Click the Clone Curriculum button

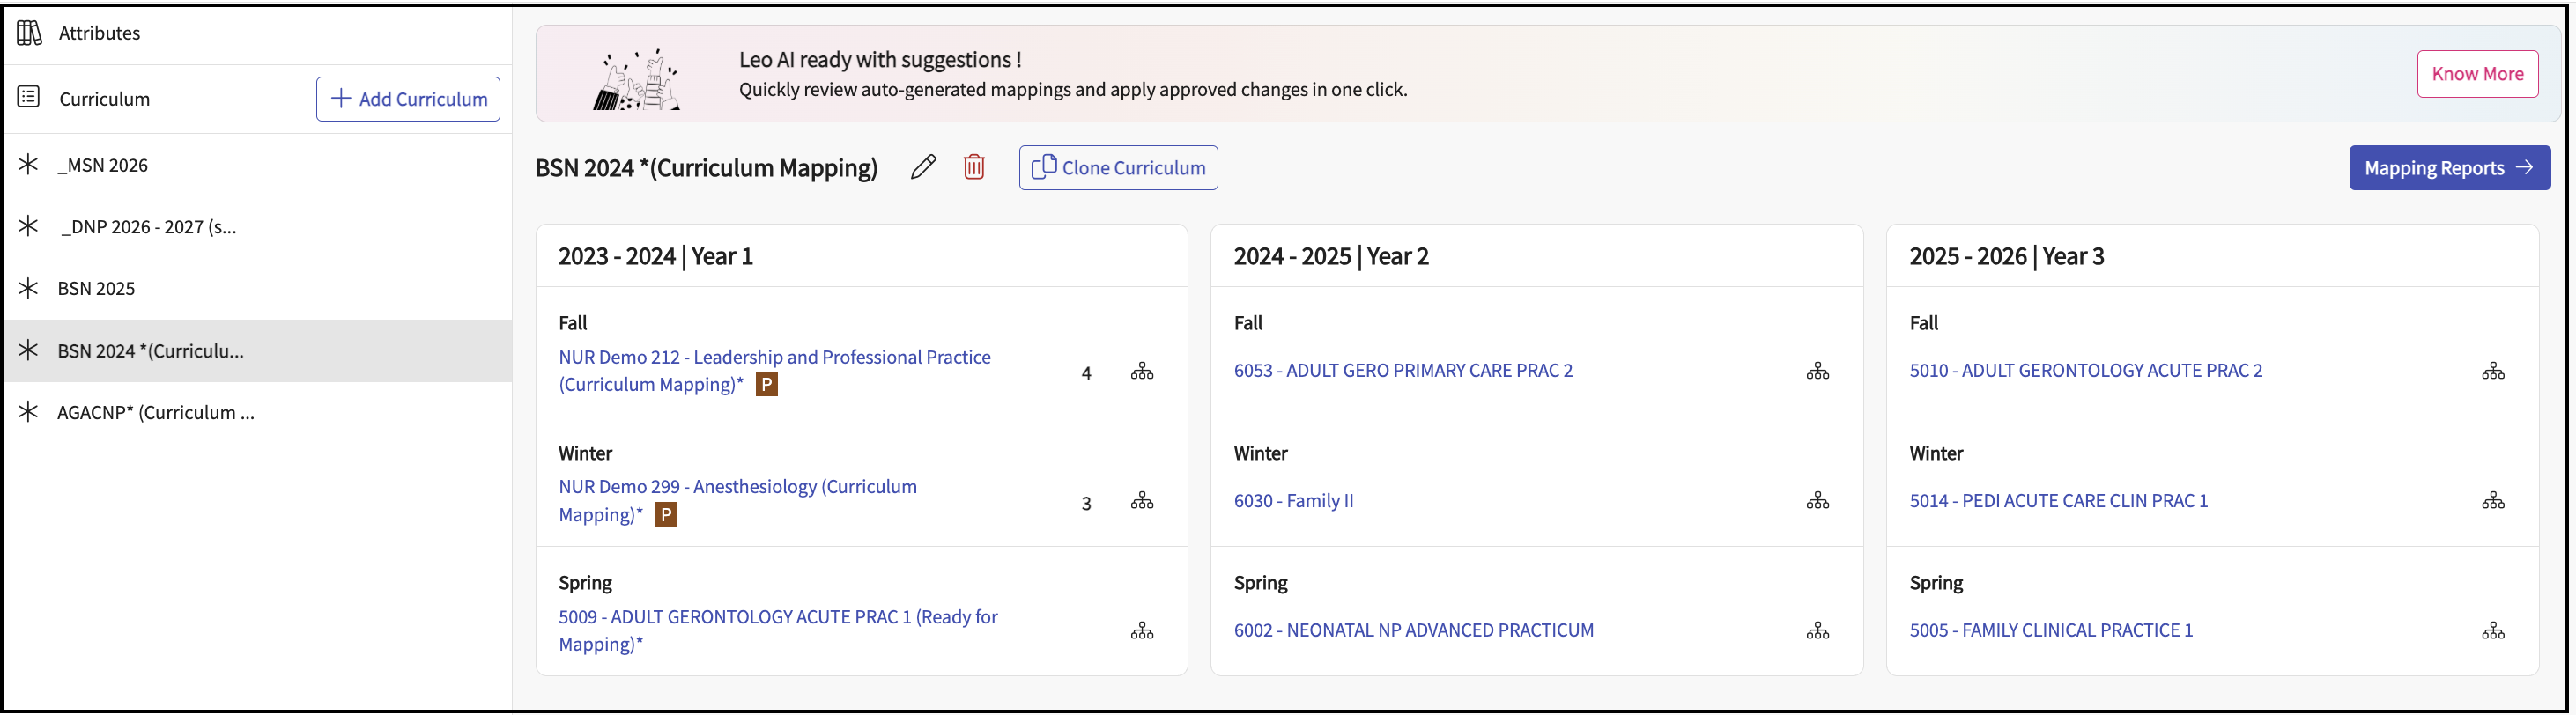[1117, 168]
